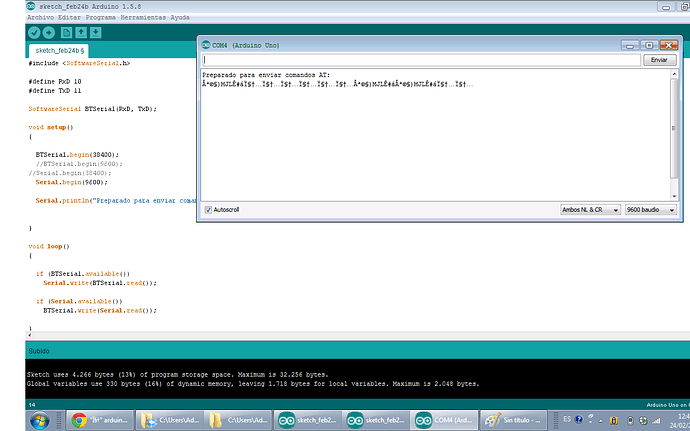
Task: Click the line number 14 in status bar
Action: point(32,405)
